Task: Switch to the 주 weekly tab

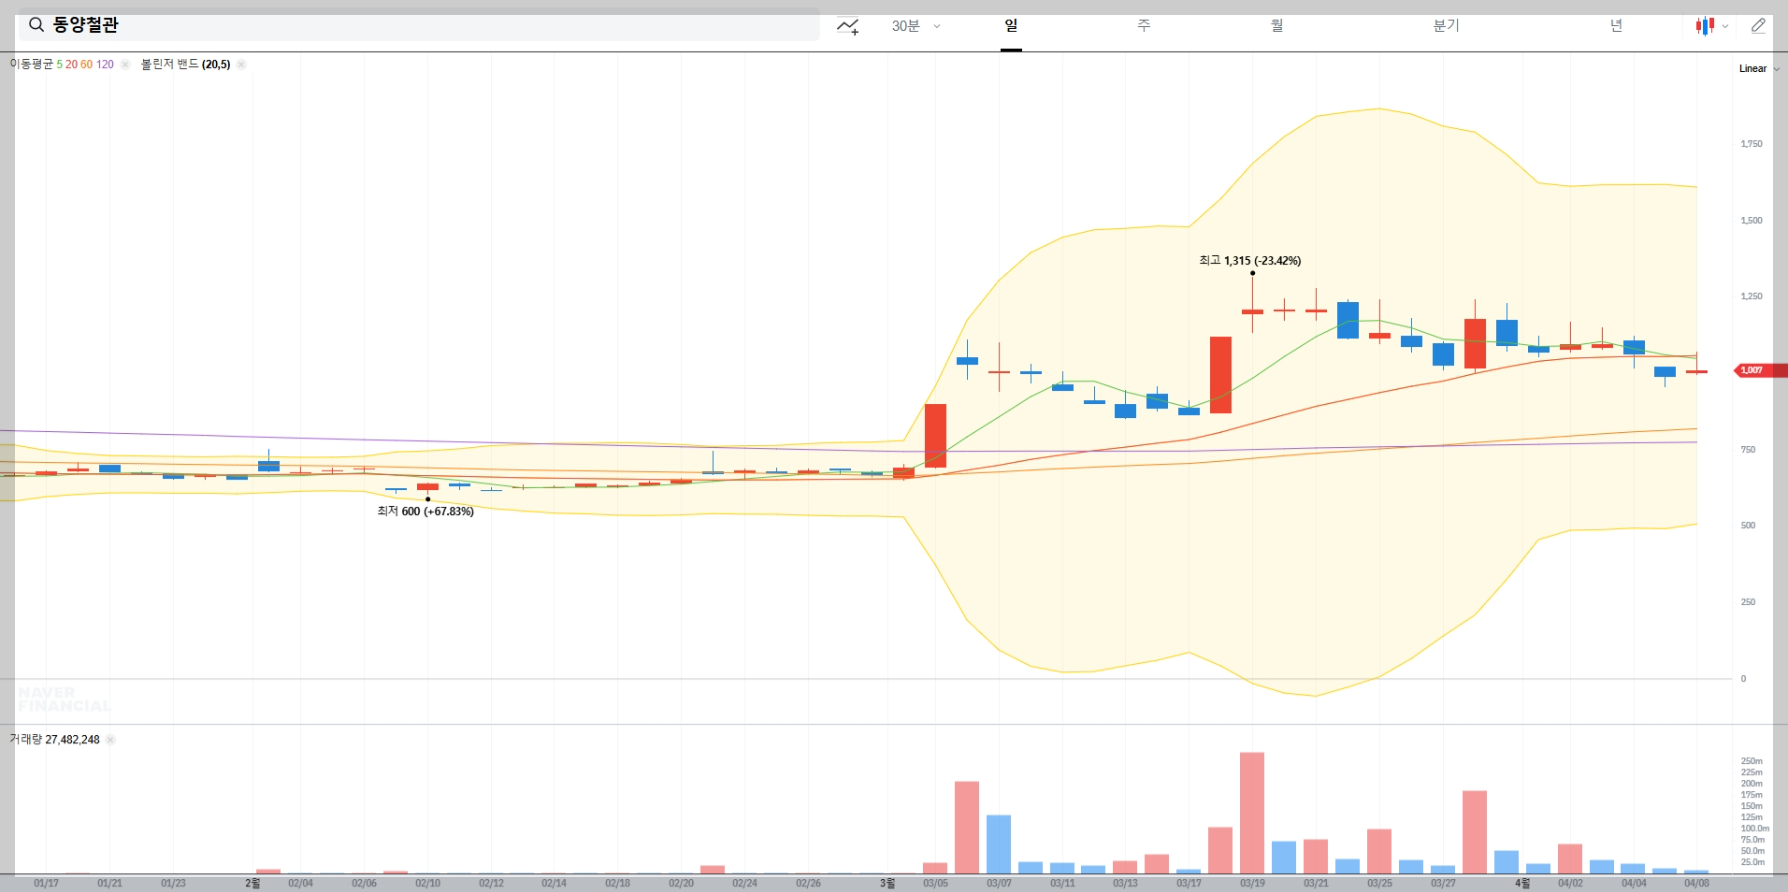Action: tap(1144, 26)
